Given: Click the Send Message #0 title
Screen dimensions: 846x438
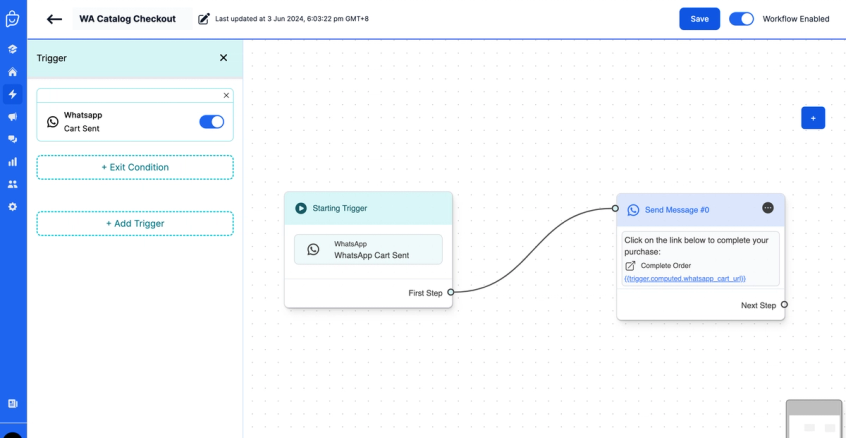Looking at the screenshot, I should pos(677,210).
